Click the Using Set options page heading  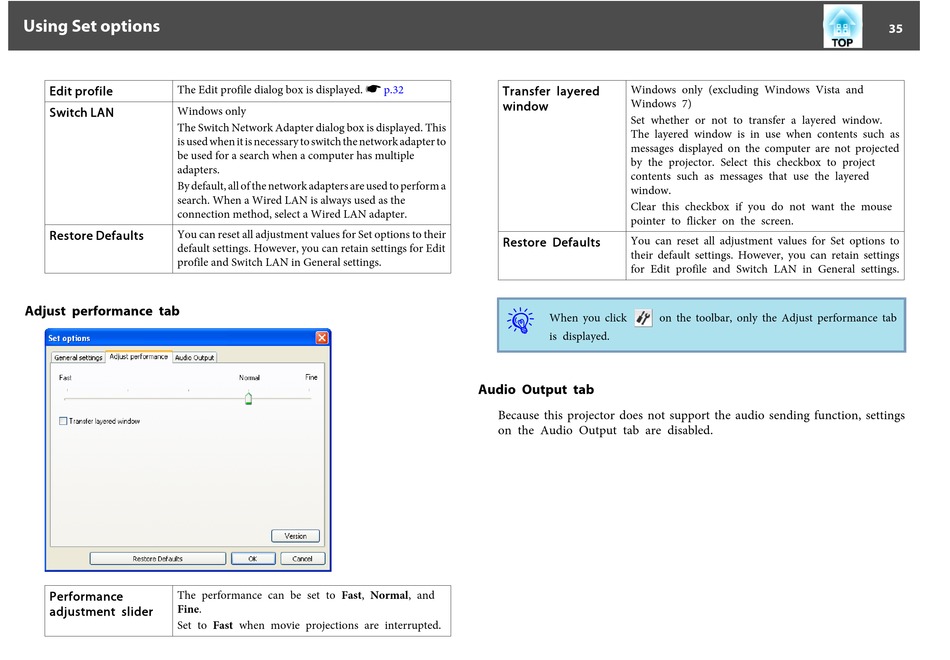[92, 26]
